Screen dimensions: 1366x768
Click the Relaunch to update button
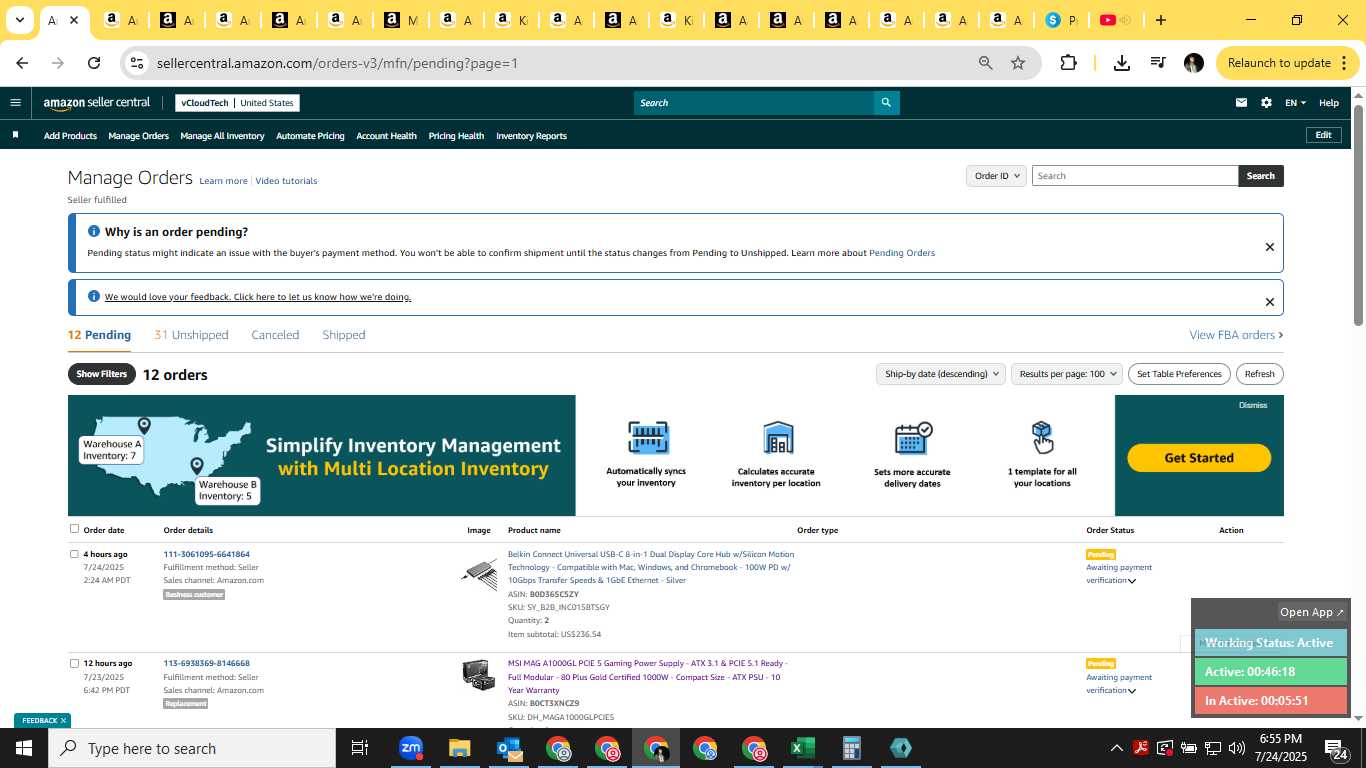pyautogui.click(x=1287, y=63)
